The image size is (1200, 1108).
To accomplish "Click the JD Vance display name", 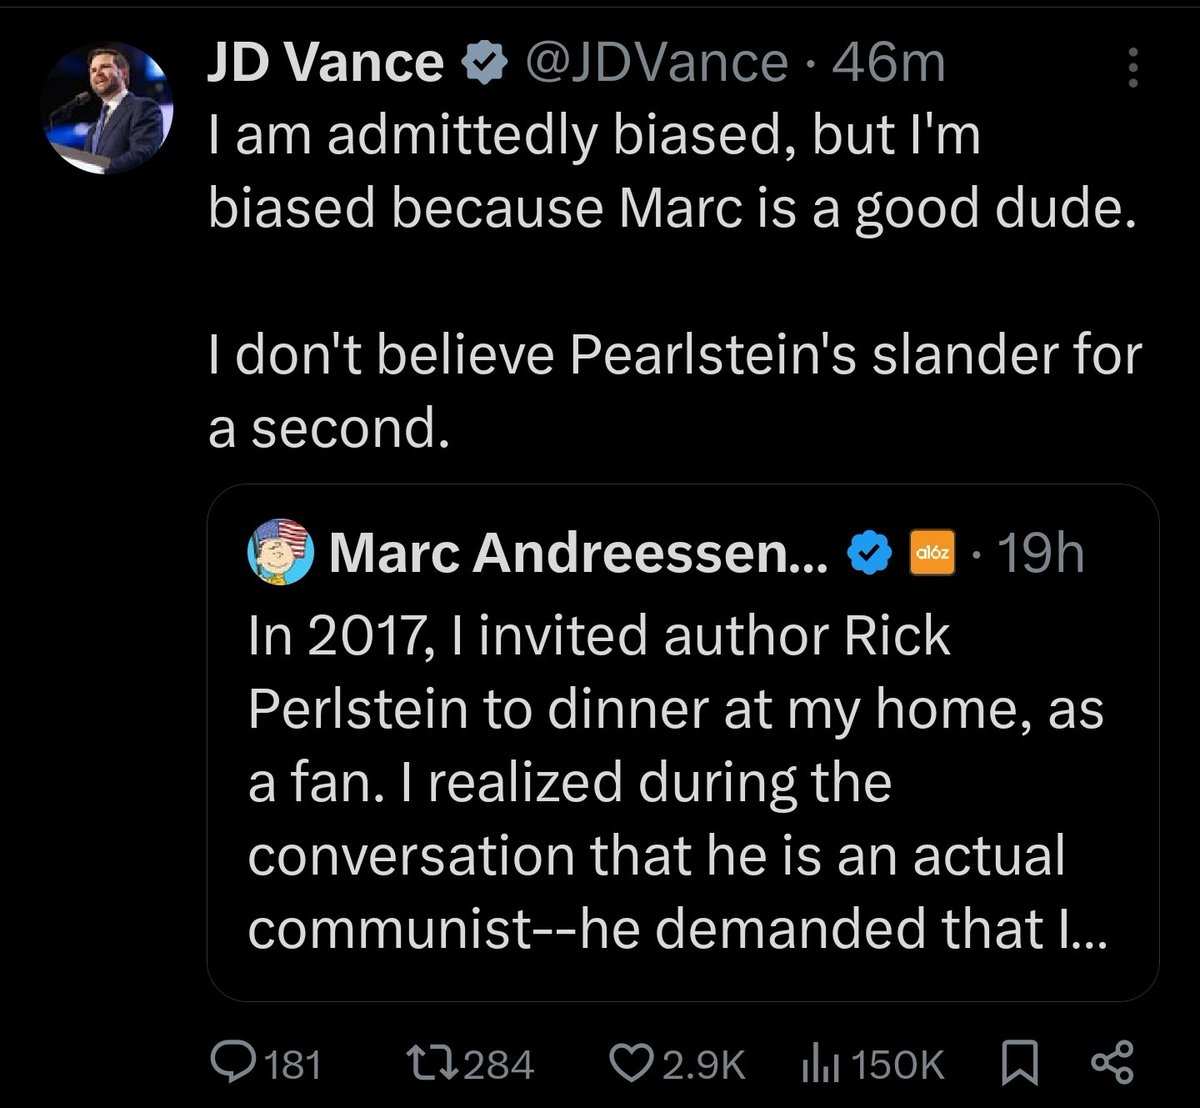I will (x=325, y=64).
